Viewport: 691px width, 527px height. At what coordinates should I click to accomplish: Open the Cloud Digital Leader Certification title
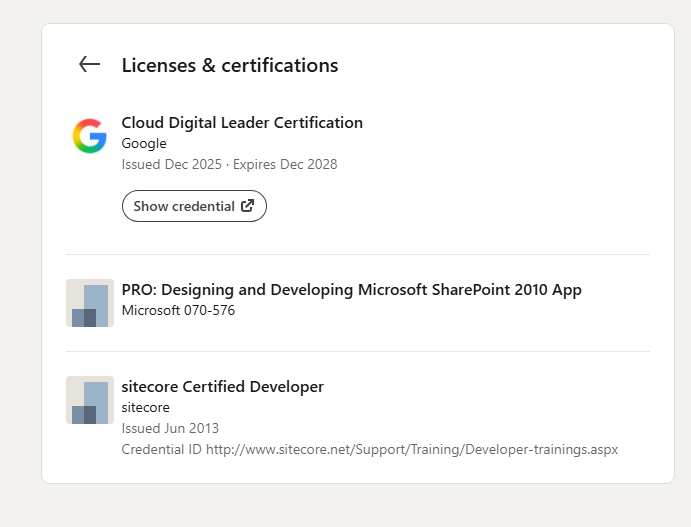click(242, 122)
